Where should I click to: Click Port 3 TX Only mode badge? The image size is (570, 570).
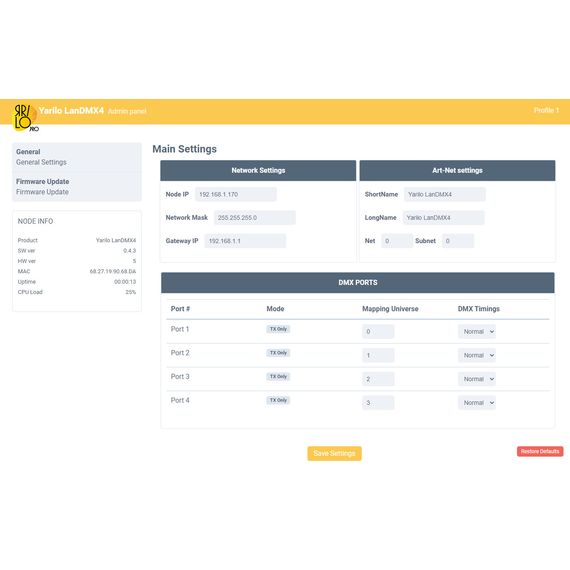pyautogui.click(x=278, y=376)
